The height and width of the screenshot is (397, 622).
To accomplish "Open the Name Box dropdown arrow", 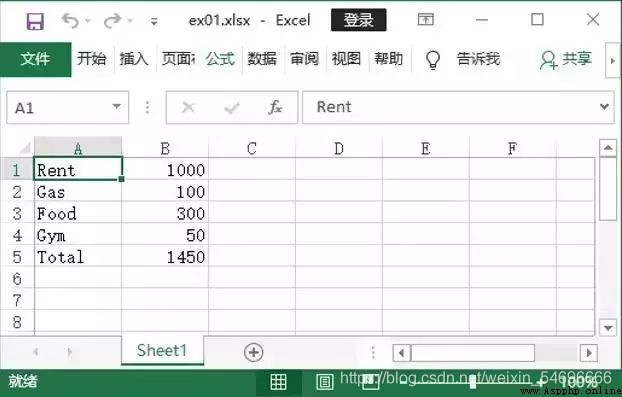I will click(116, 106).
